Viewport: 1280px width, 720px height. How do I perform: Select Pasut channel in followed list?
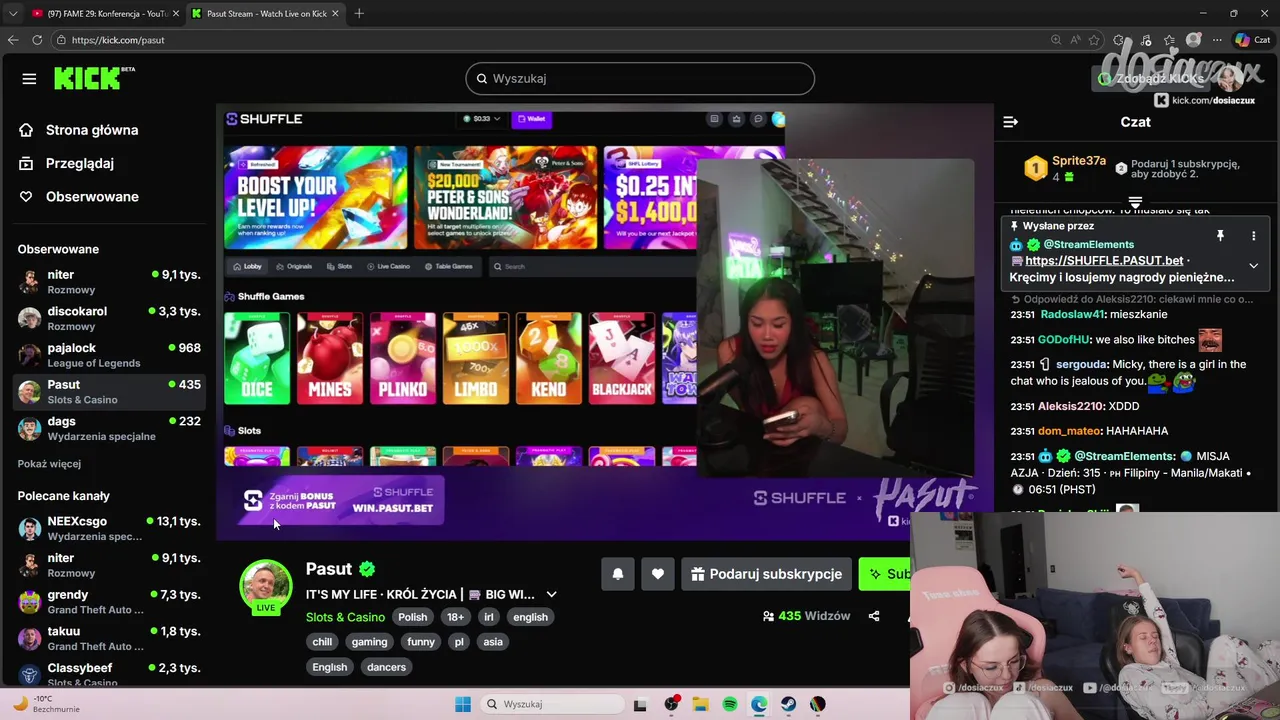pos(108,392)
